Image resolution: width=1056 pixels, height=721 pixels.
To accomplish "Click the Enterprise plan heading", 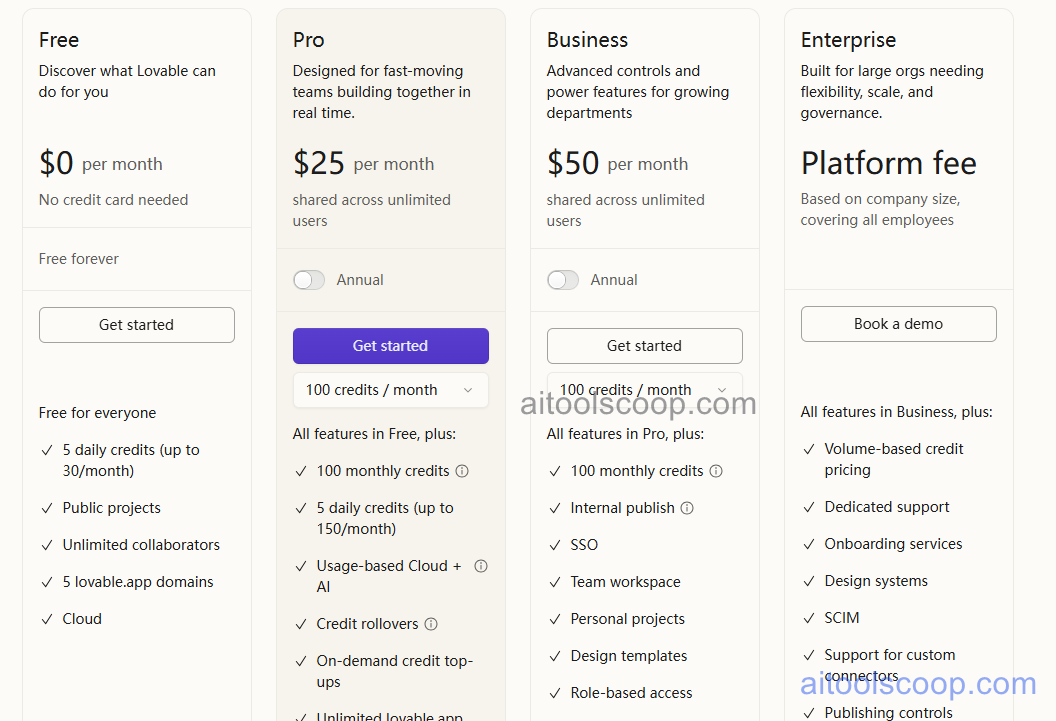I will tap(848, 40).
